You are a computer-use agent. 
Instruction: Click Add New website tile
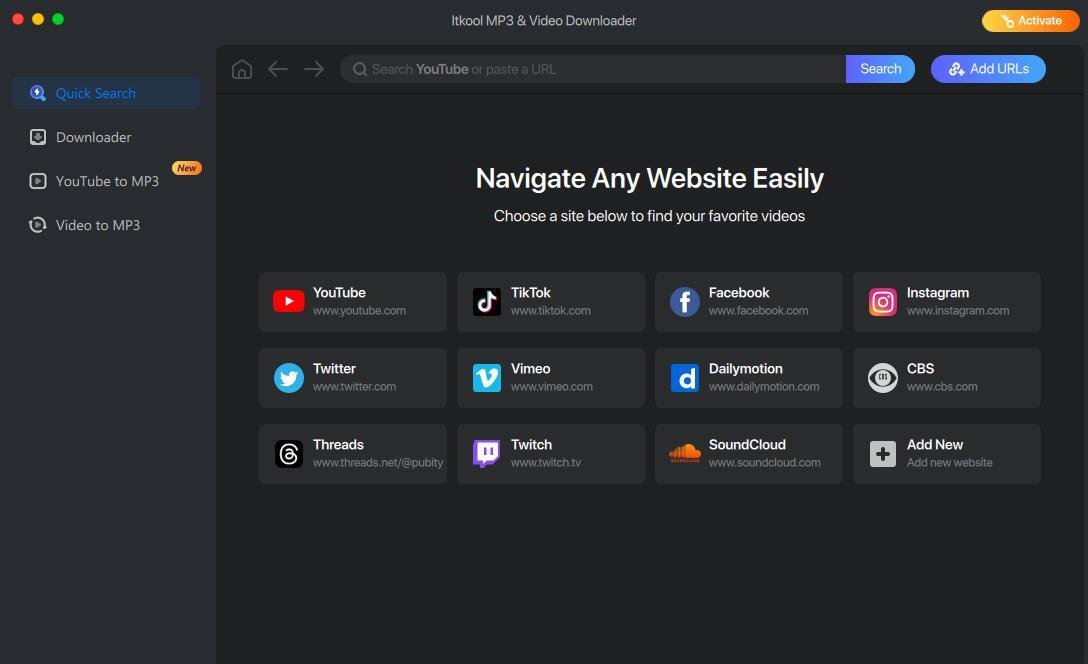[946, 453]
